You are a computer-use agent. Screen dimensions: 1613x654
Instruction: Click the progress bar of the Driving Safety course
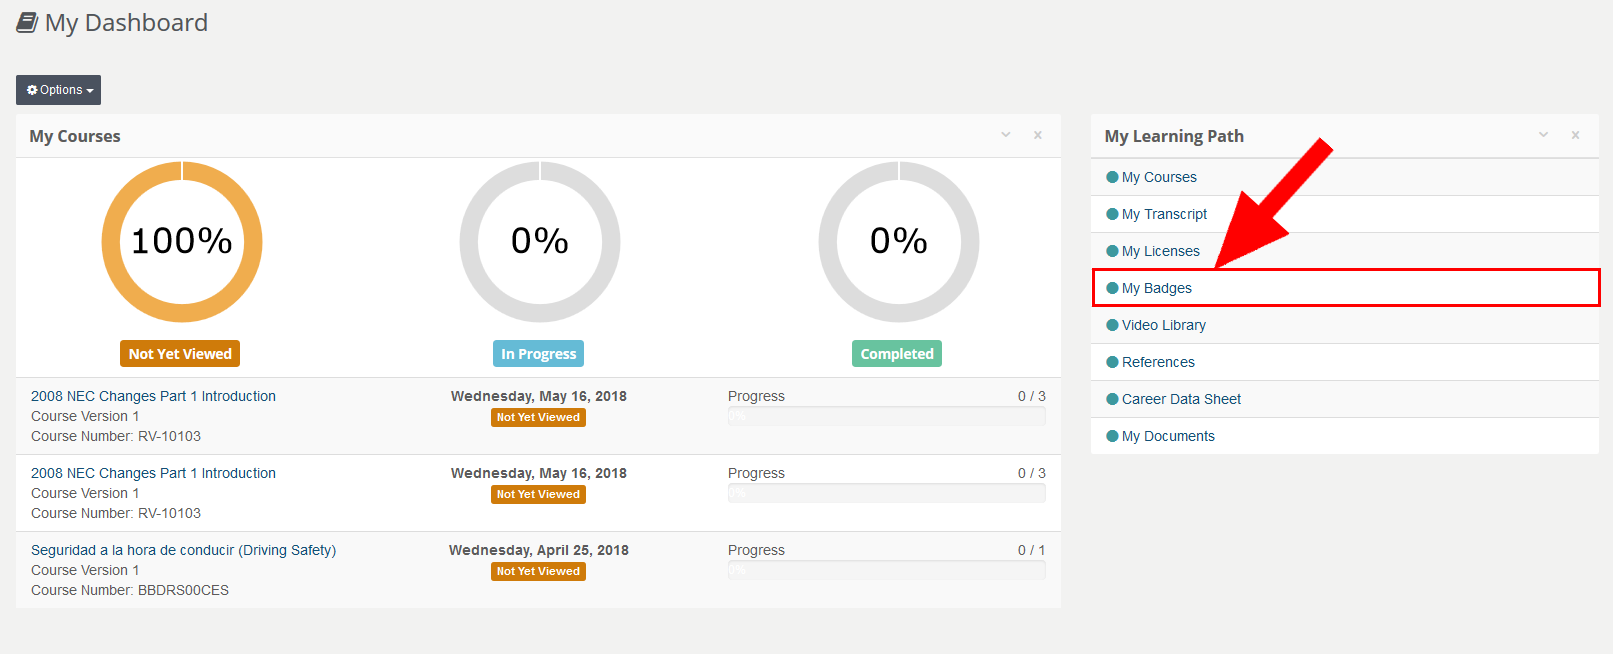click(886, 570)
